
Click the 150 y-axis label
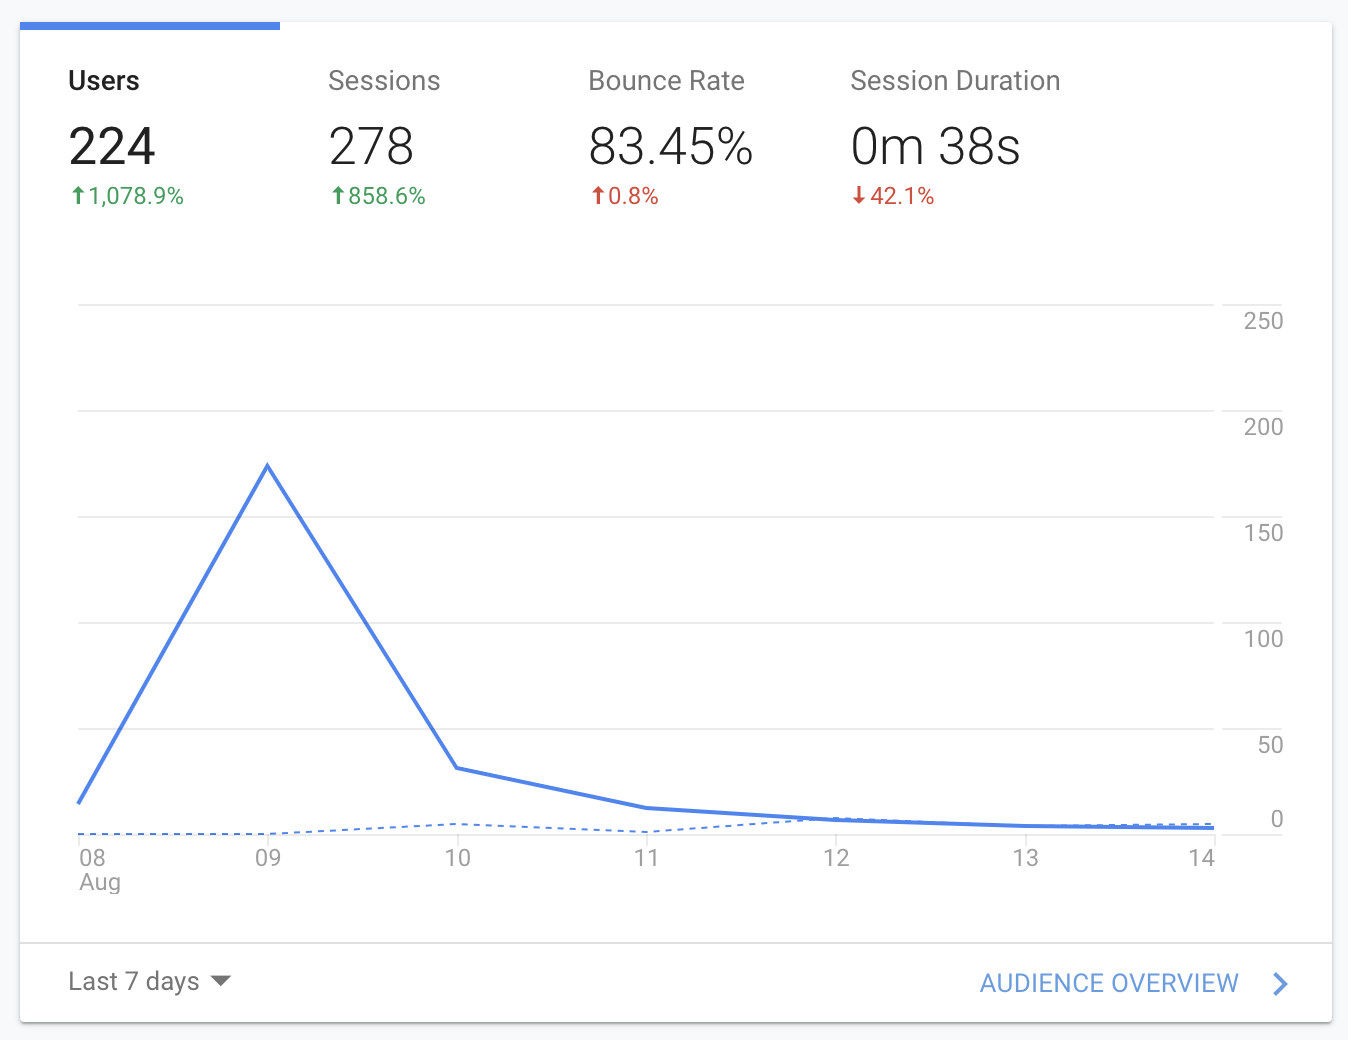1263,533
